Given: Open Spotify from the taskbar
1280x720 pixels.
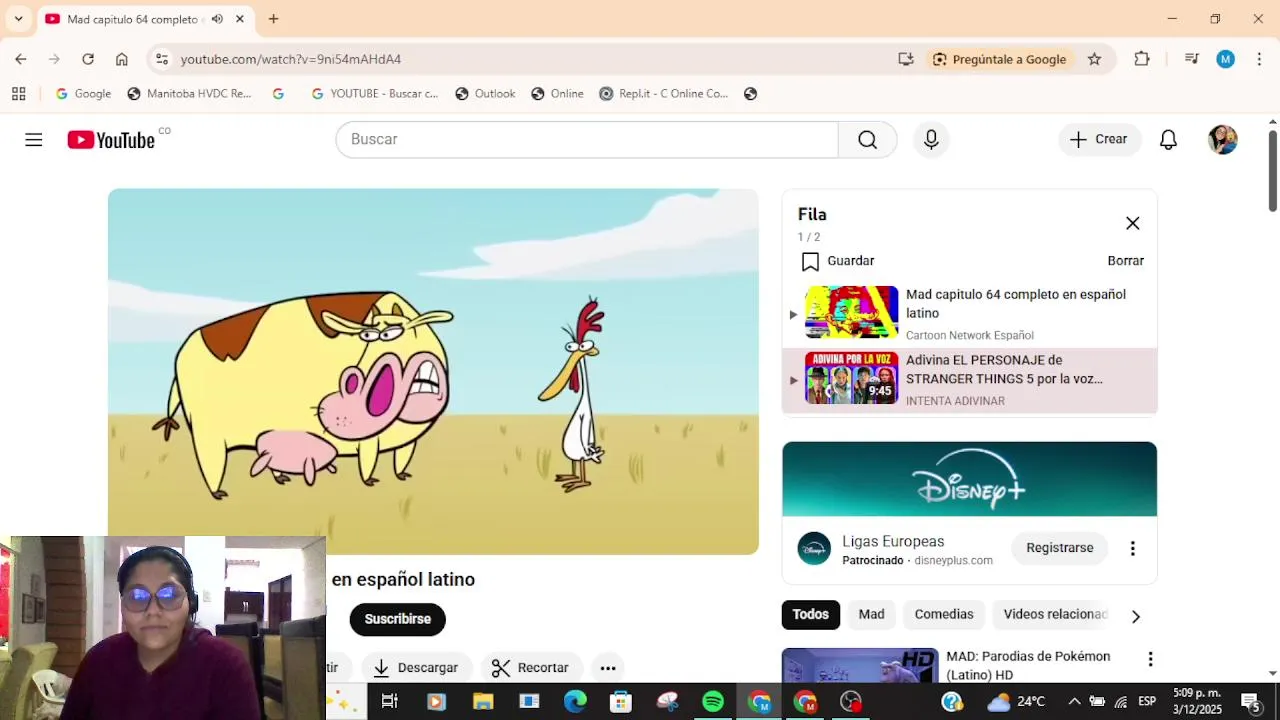Looking at the screenshot, I should (713, 702).
